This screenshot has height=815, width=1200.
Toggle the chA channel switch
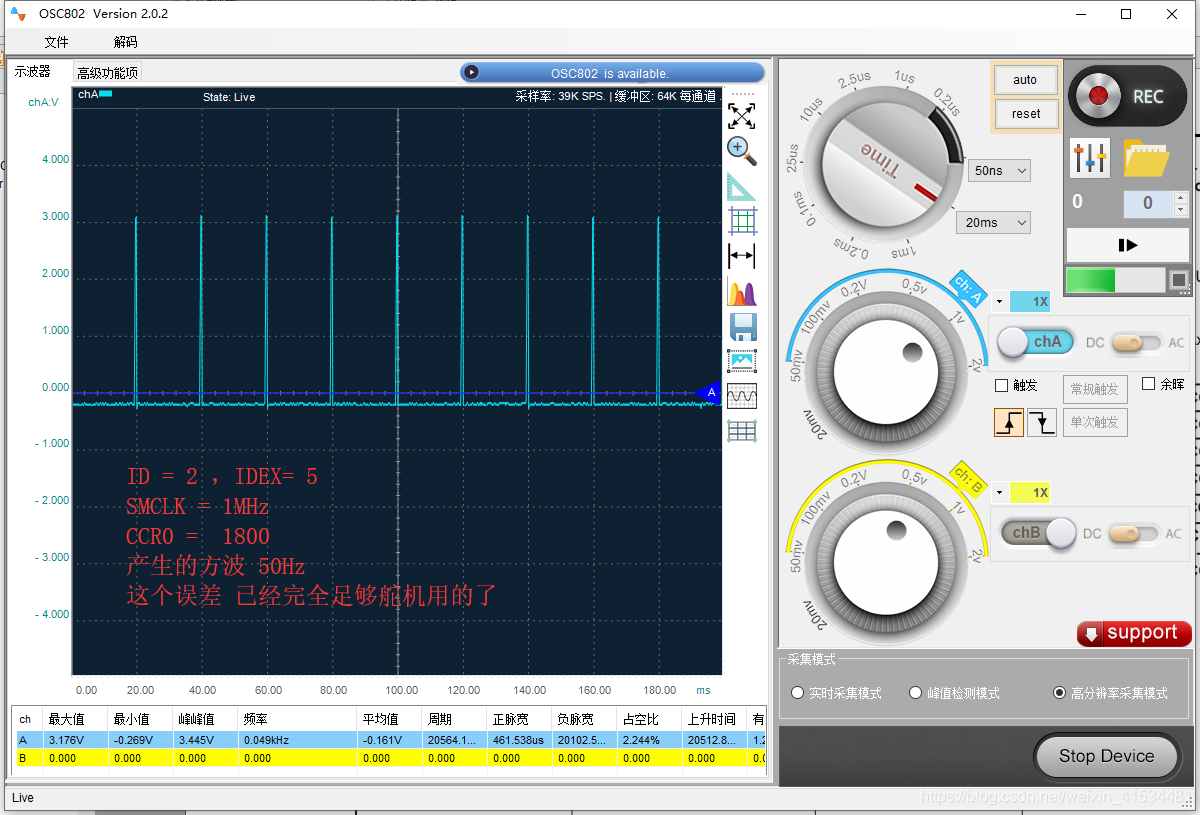point(1036,342)
